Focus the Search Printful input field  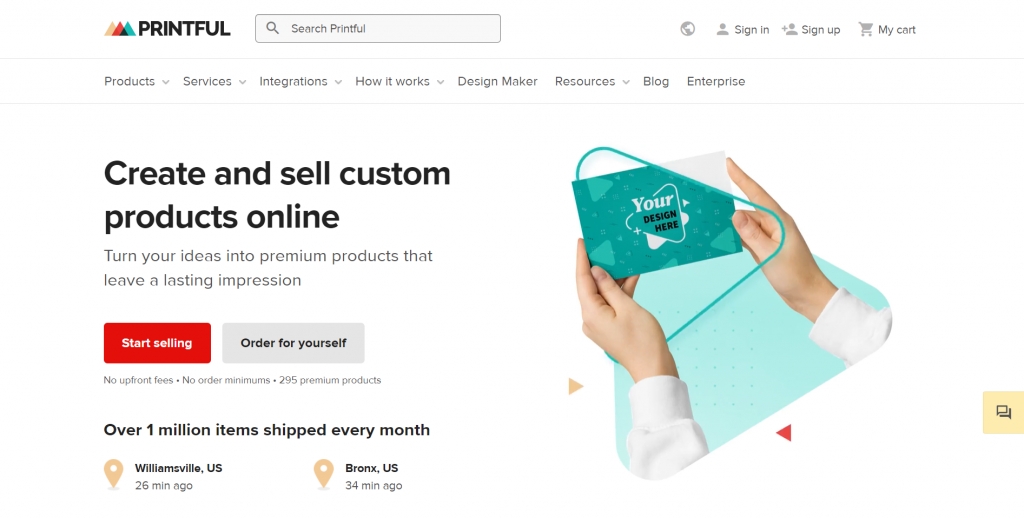[x=390, y=29]
